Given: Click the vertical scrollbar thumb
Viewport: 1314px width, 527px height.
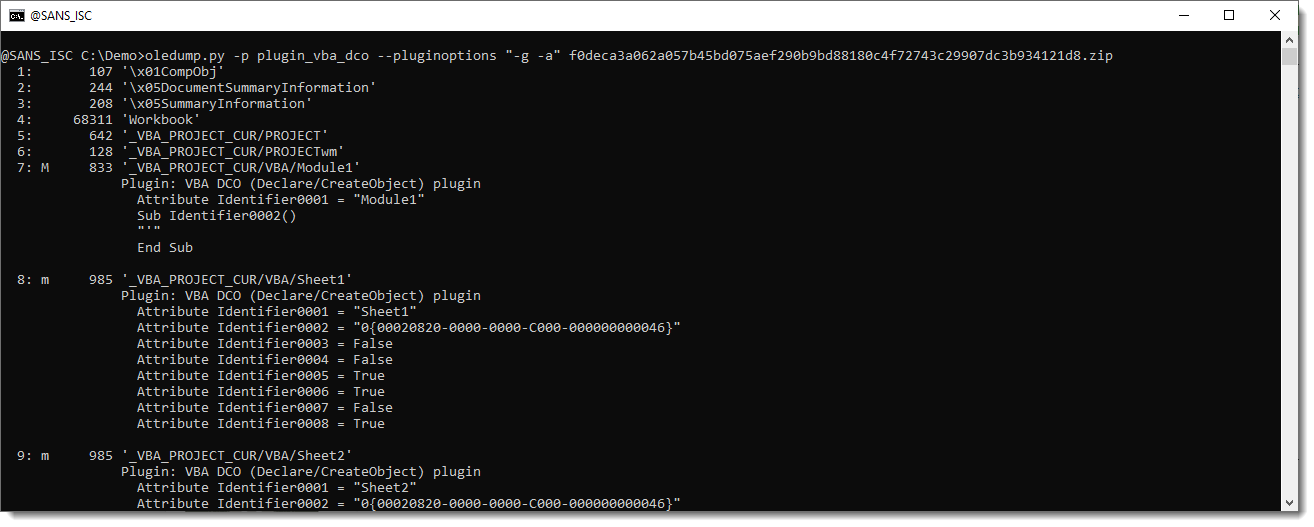Looking at the screenshot, I should point(1290,56).
